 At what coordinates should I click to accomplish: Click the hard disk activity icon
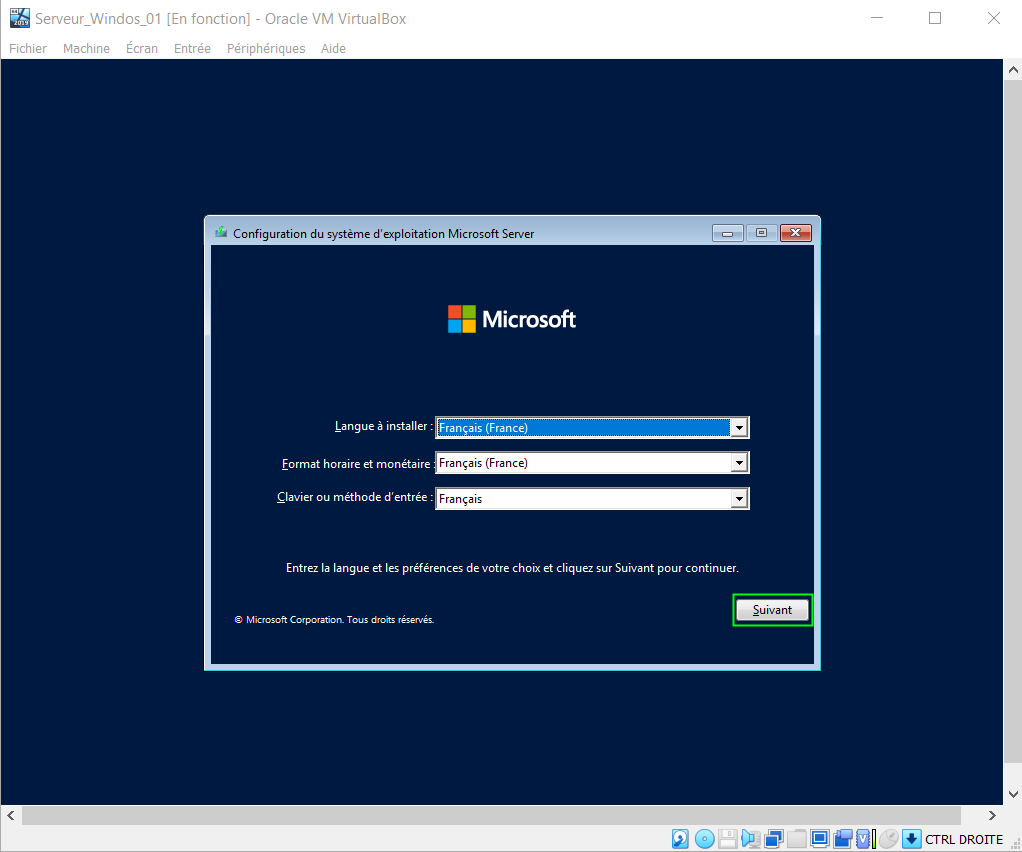[x=680, y=839]
